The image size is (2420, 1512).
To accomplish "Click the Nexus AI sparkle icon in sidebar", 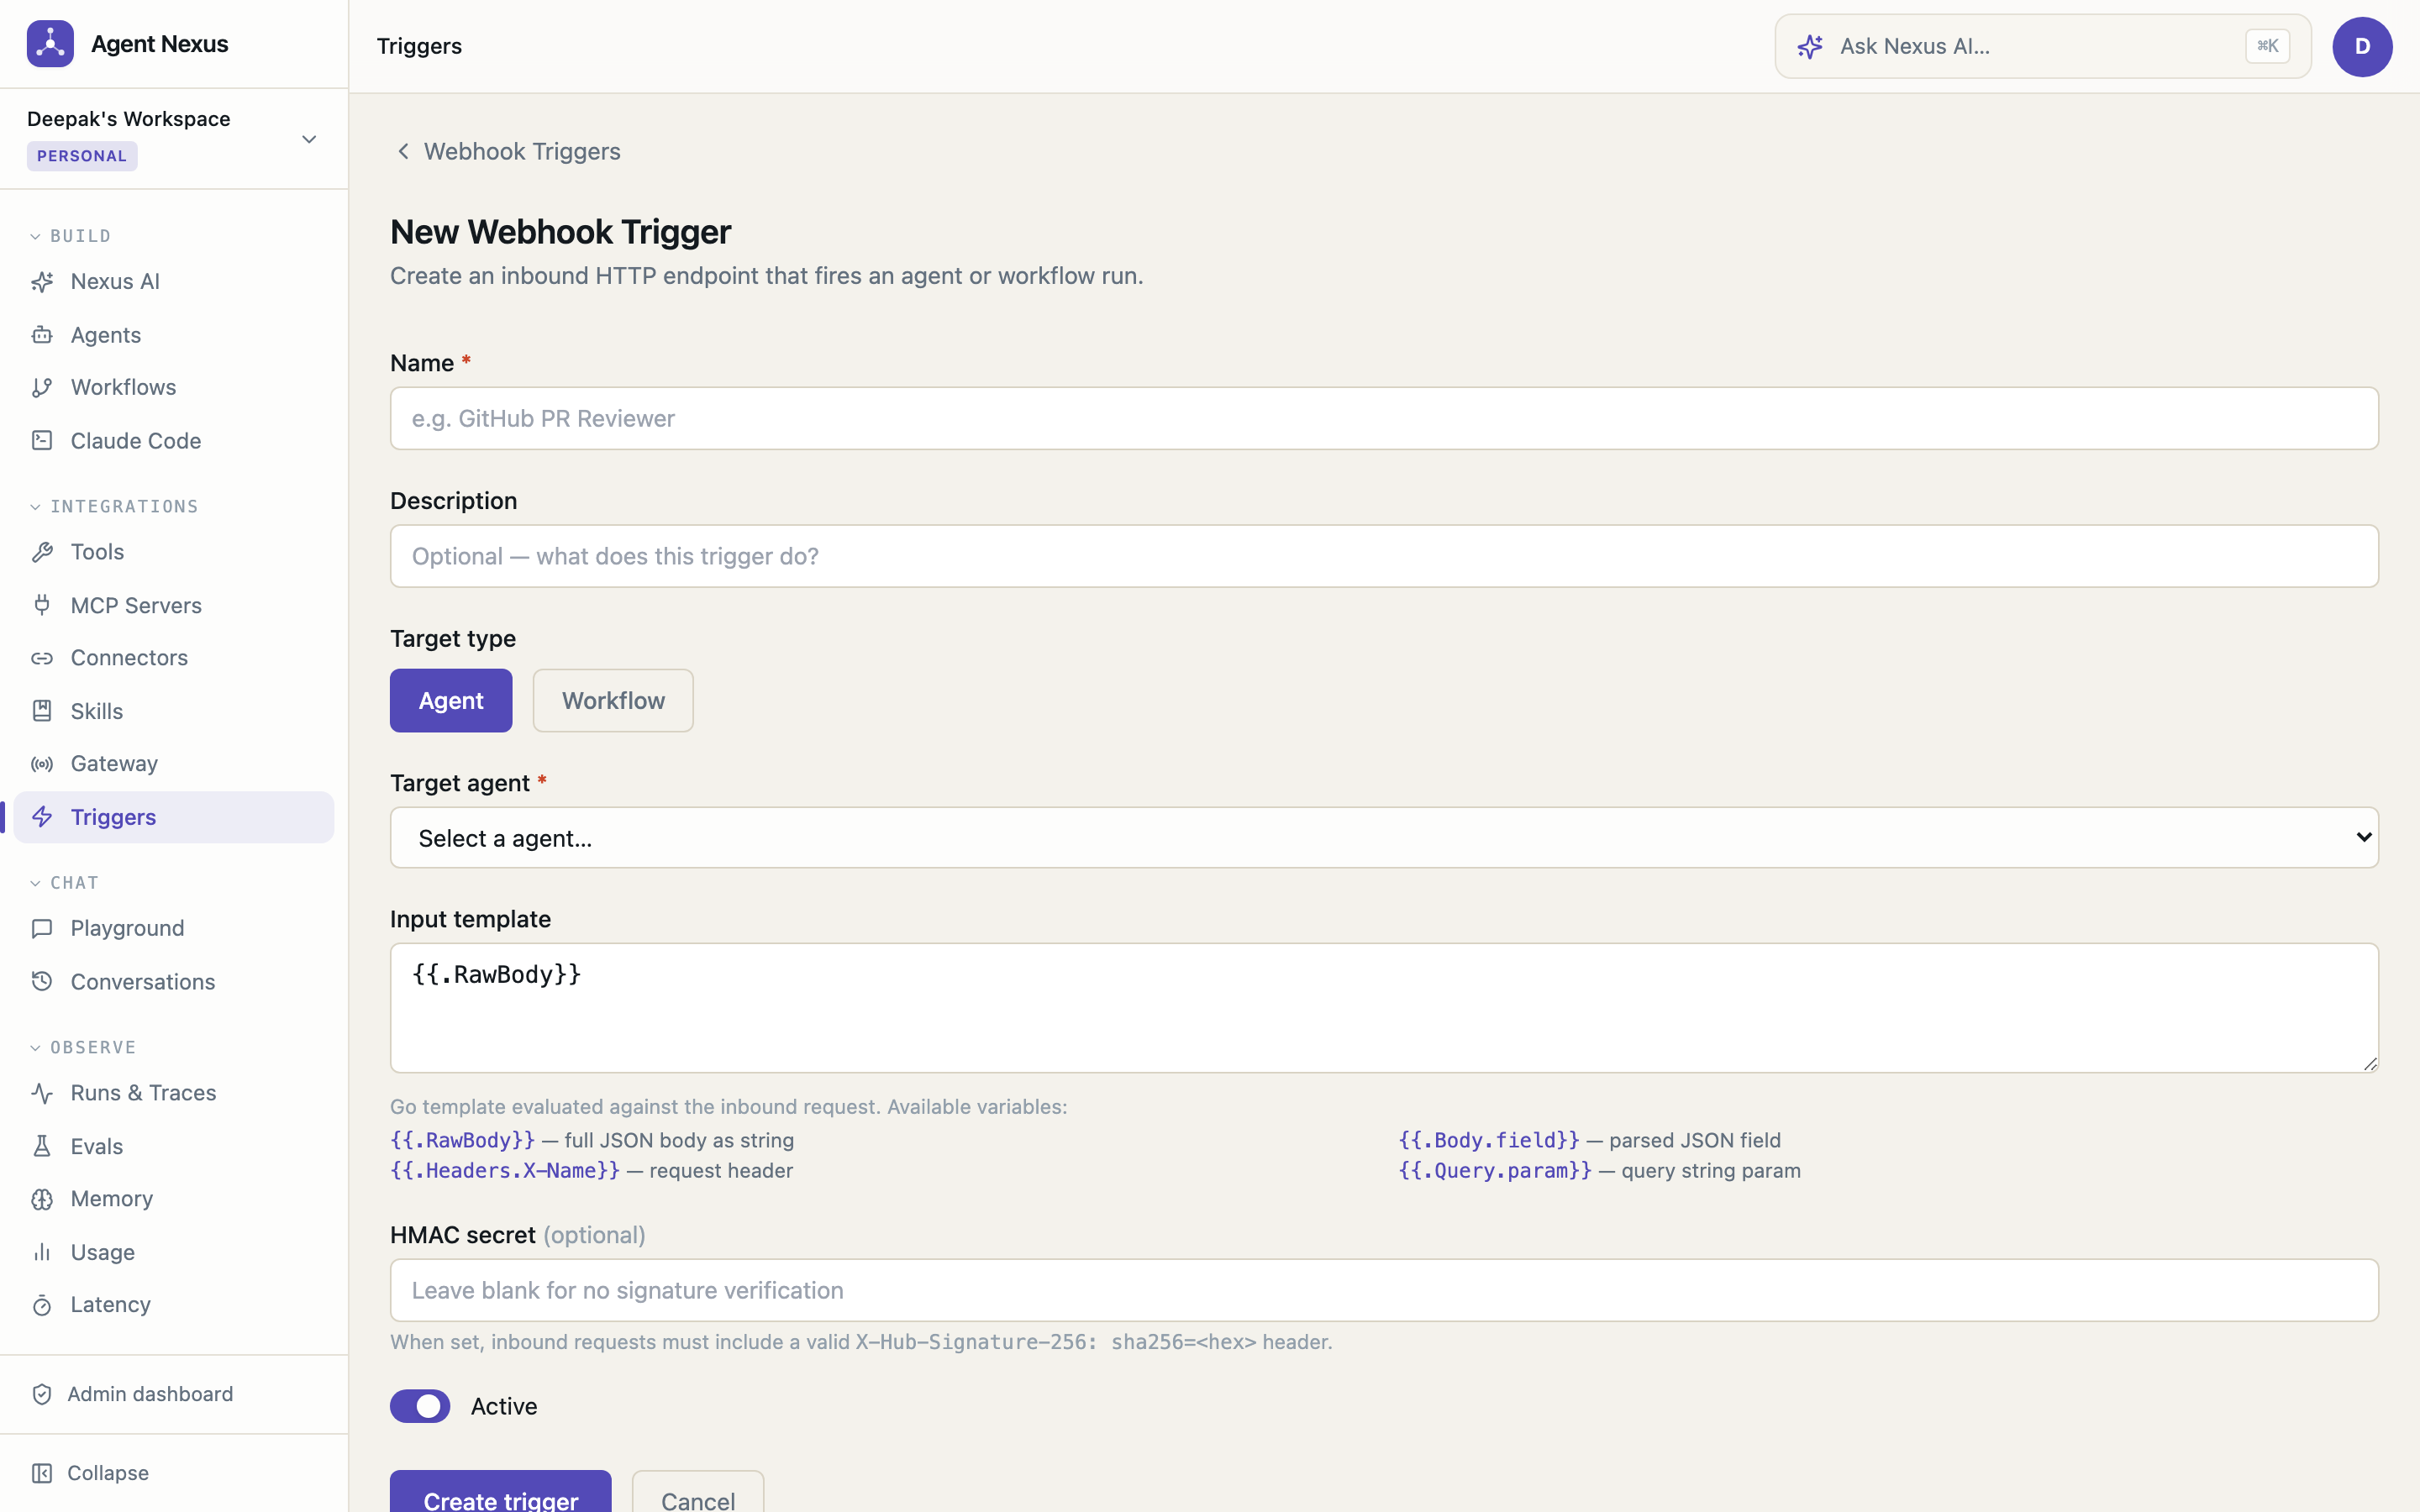I will click(x=42, y=282).
